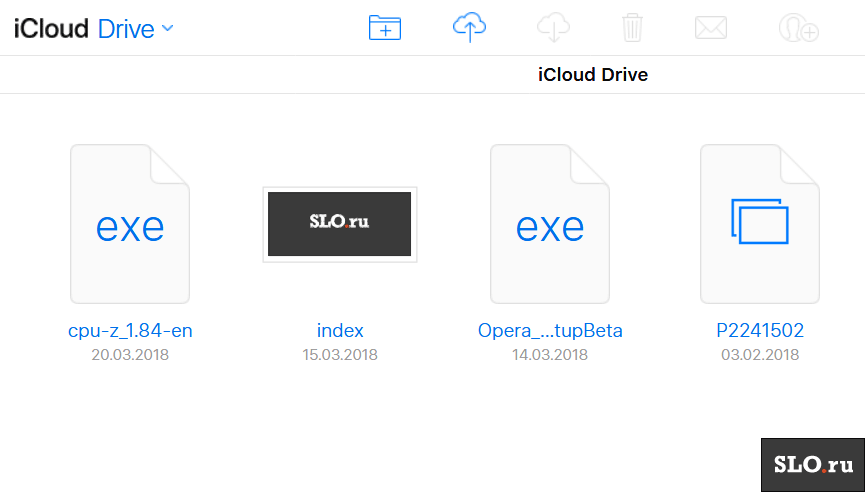This screenshot has height=492, width=865.
Task: Click the date 03.02.2018
Action: pyautogui.click(x=760, y=354)
